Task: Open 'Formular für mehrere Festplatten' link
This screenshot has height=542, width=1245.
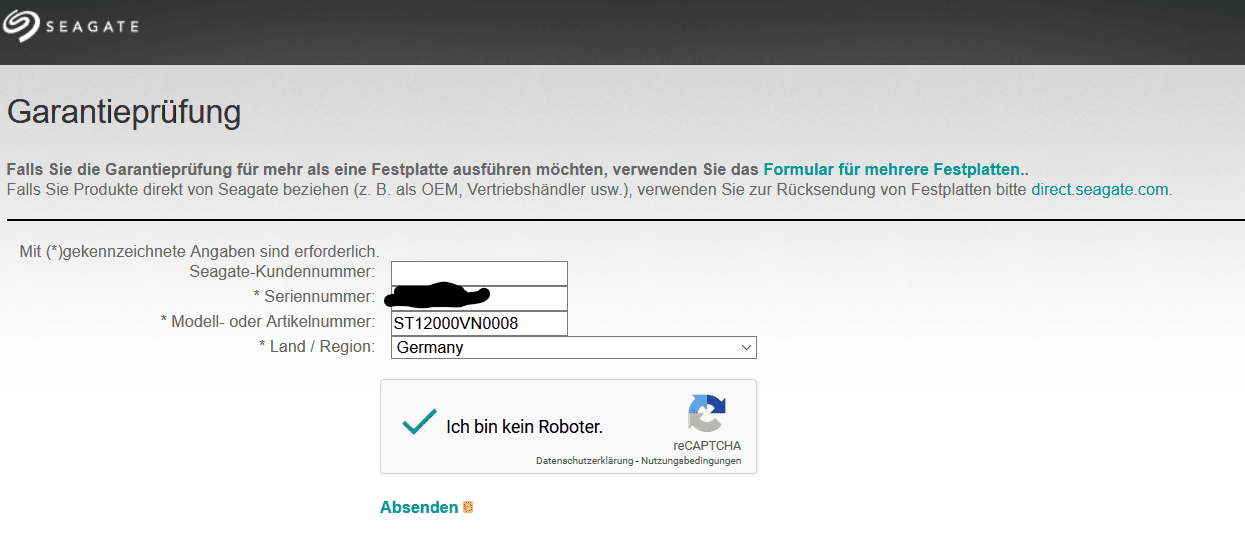Action: pos(892,169)
